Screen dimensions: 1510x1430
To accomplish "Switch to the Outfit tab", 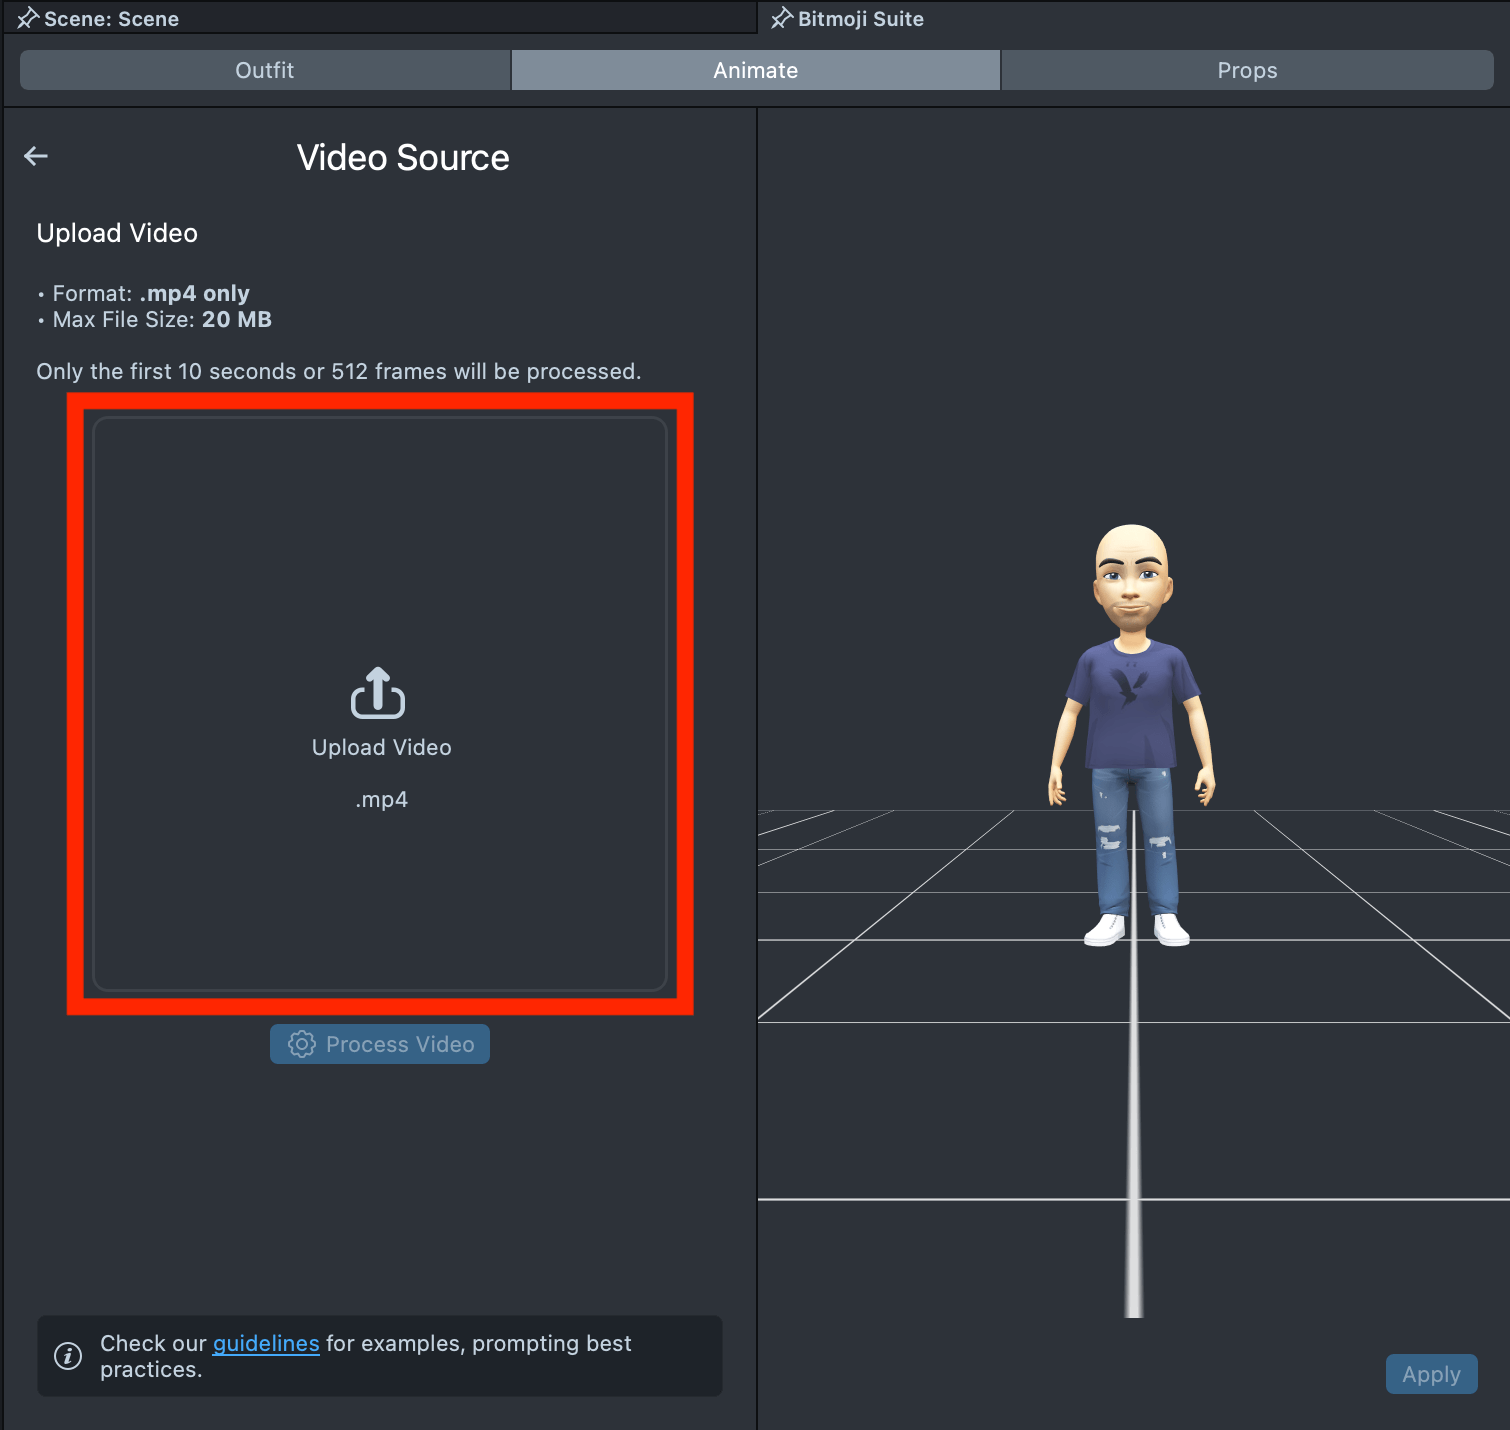I will [x=265, y=70].
